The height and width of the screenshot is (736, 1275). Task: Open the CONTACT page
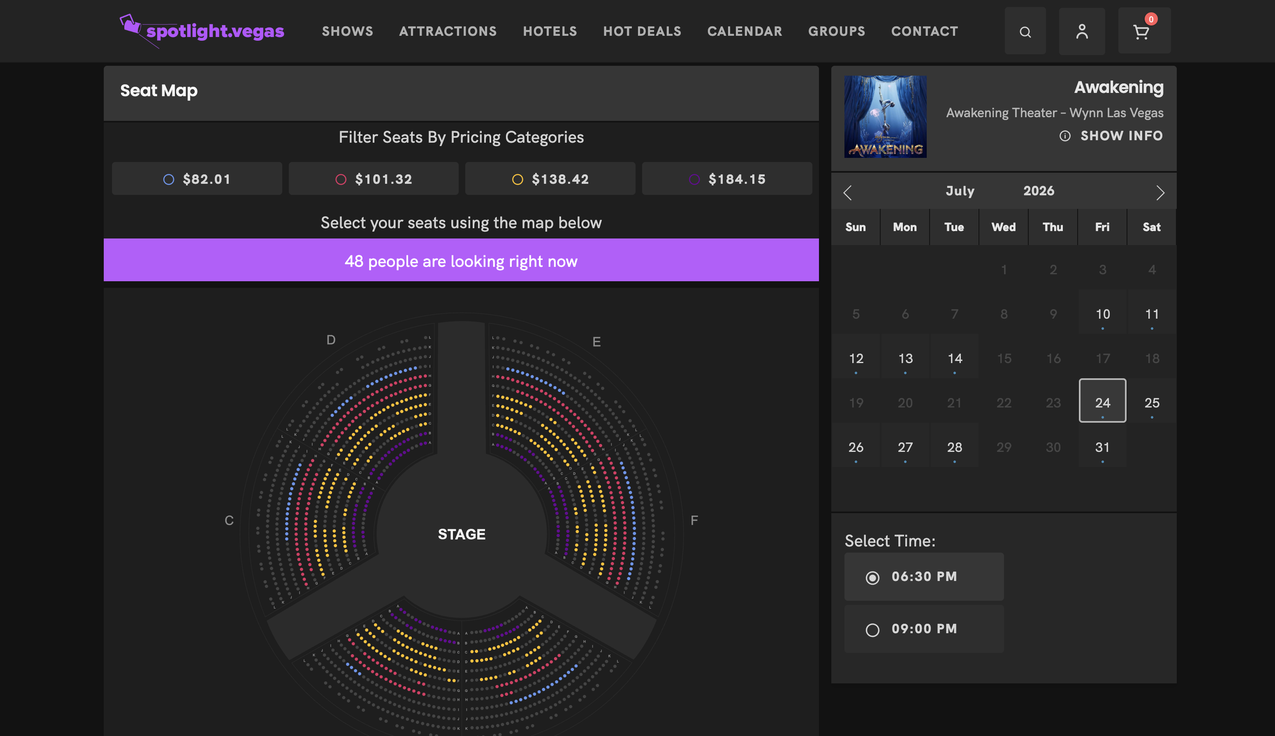pos(925,31)
